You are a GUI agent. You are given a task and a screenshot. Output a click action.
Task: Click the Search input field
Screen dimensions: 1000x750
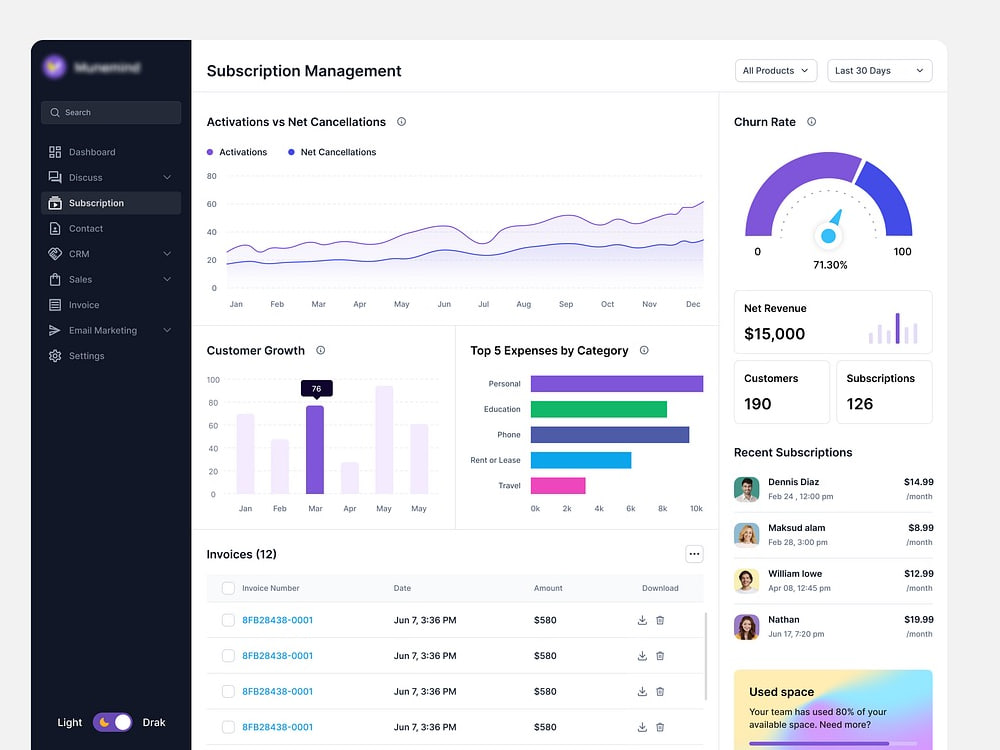(111, 112)
